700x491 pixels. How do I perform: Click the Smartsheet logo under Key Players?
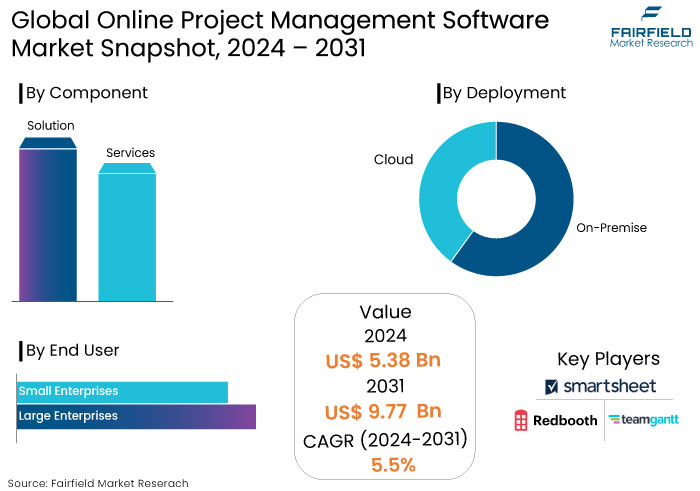[x=600, y=386]
